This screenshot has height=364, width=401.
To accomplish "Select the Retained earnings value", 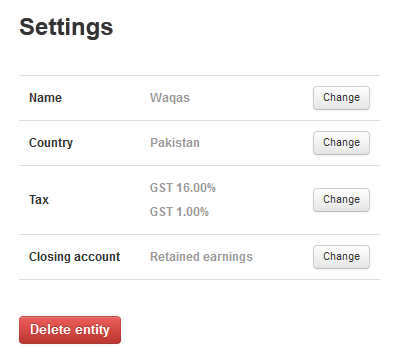I will [x=202, y=257].
